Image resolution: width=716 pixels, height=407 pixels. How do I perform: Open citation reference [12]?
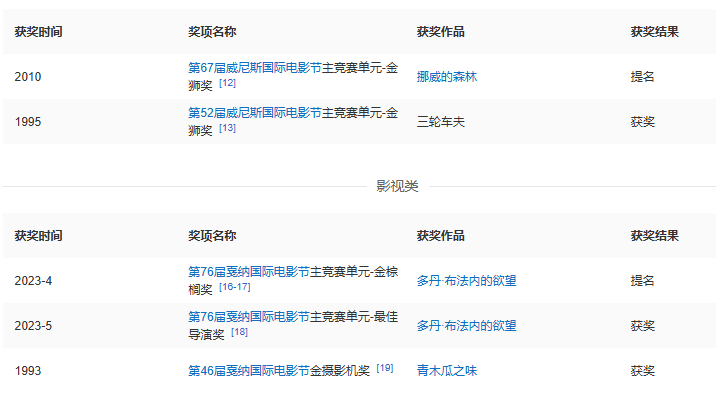pyautogui.click(x=227, y=83)
